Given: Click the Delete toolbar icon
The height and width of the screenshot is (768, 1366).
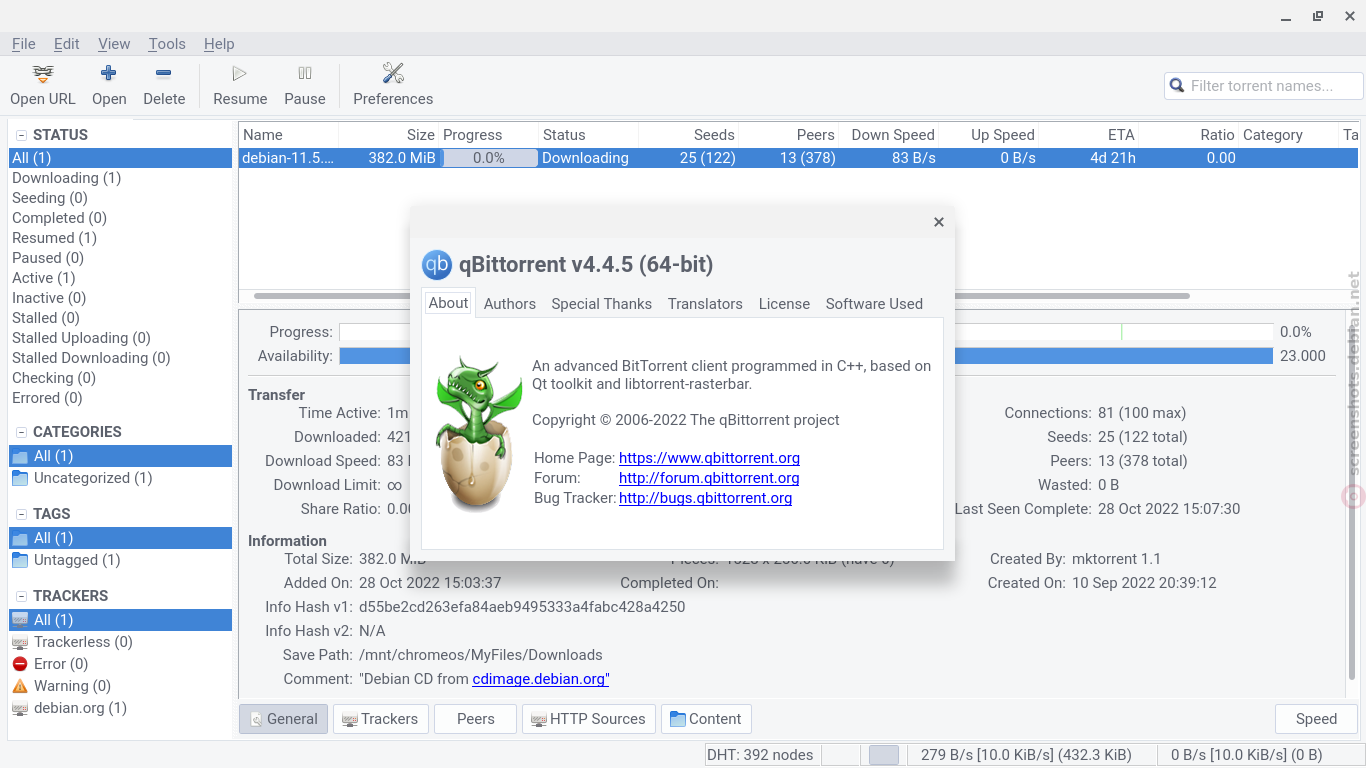Looking at the screenshot, I should coord(164,73).
